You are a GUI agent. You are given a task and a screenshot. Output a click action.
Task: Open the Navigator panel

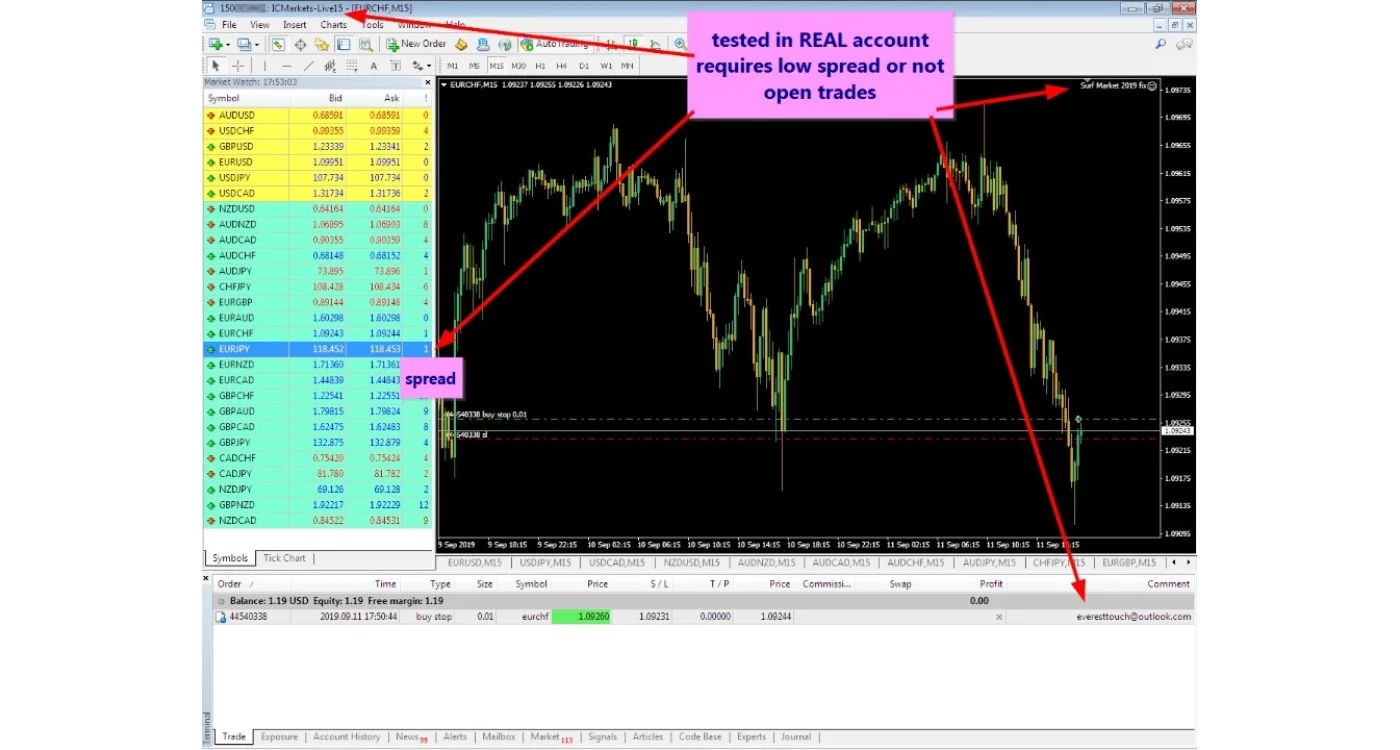(323, 44)
